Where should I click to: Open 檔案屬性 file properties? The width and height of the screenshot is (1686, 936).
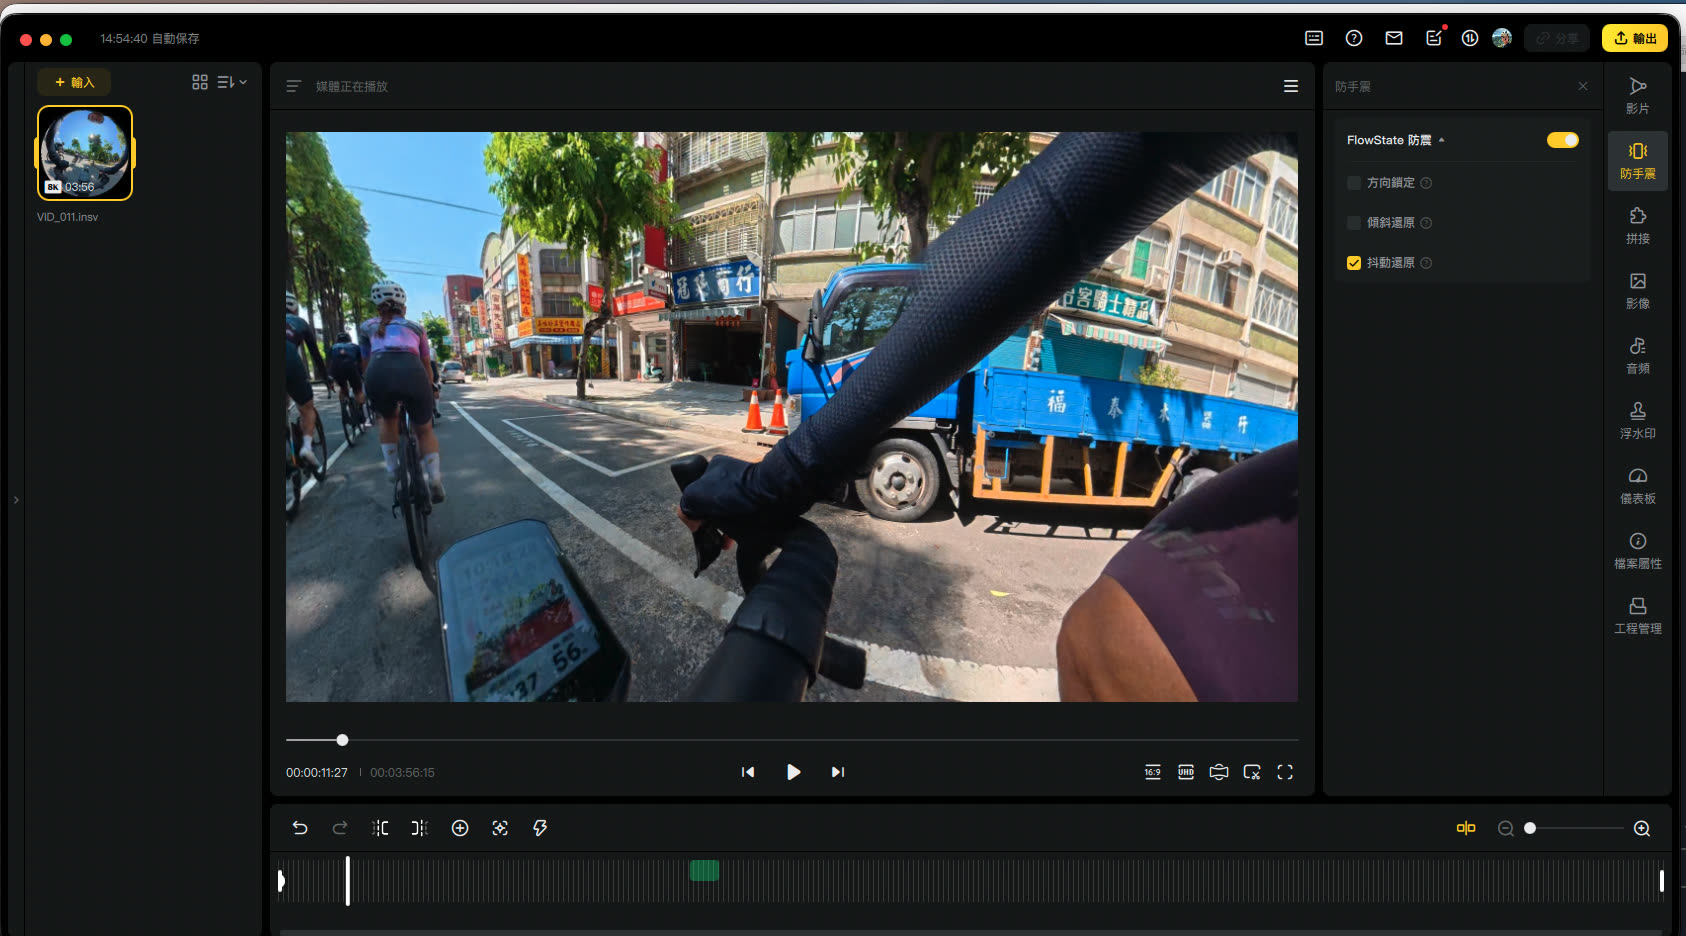click(x=1637, y=551)
